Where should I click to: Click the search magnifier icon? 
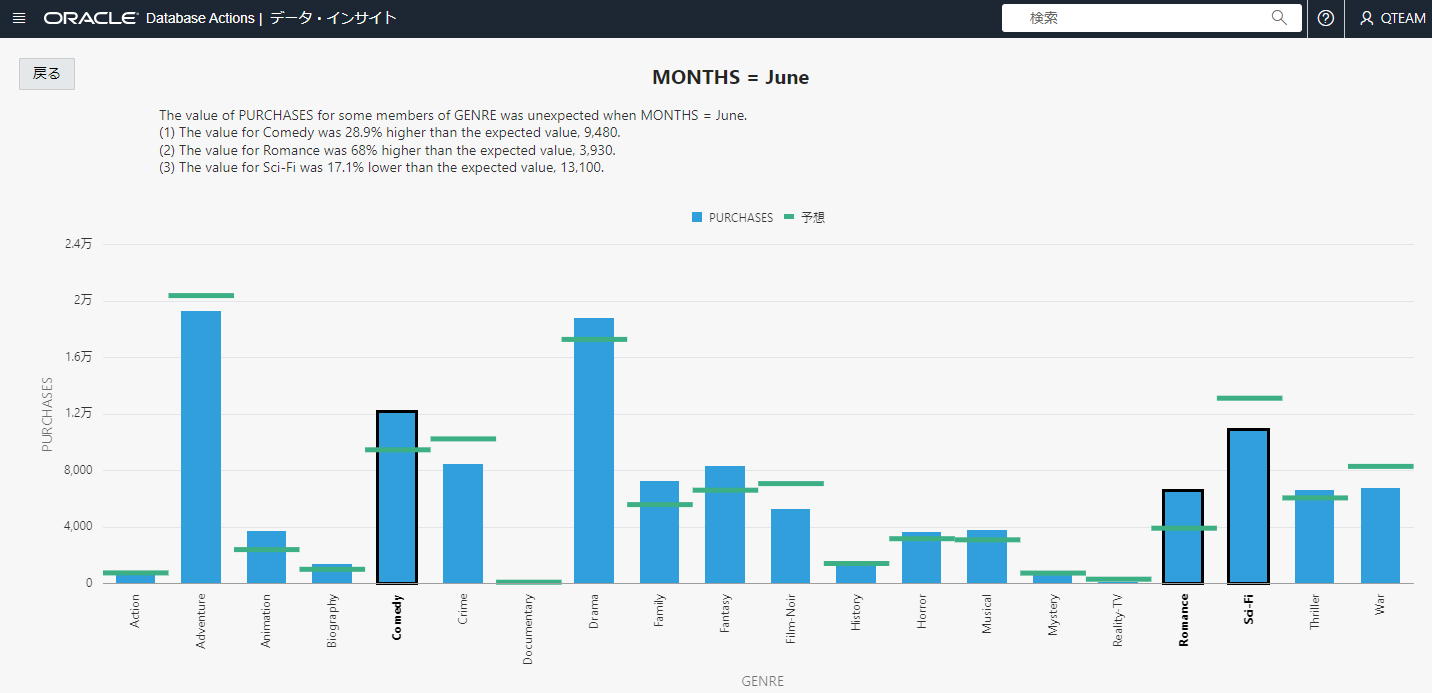pos(1279,18)
